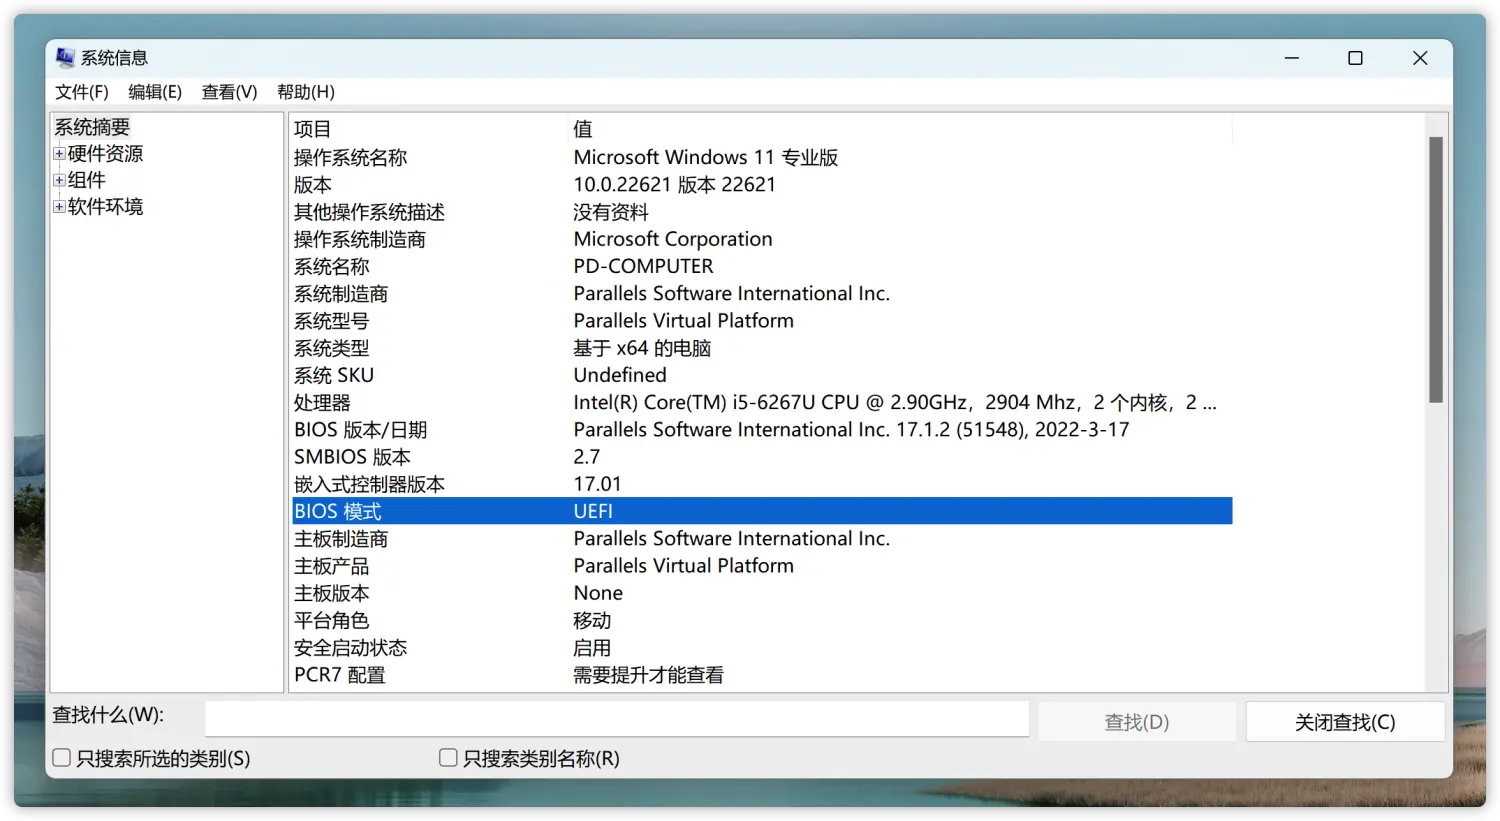Click the 查找(D) button
Viewport: 1500px width, 821px height.
(x=1137, y=722)
